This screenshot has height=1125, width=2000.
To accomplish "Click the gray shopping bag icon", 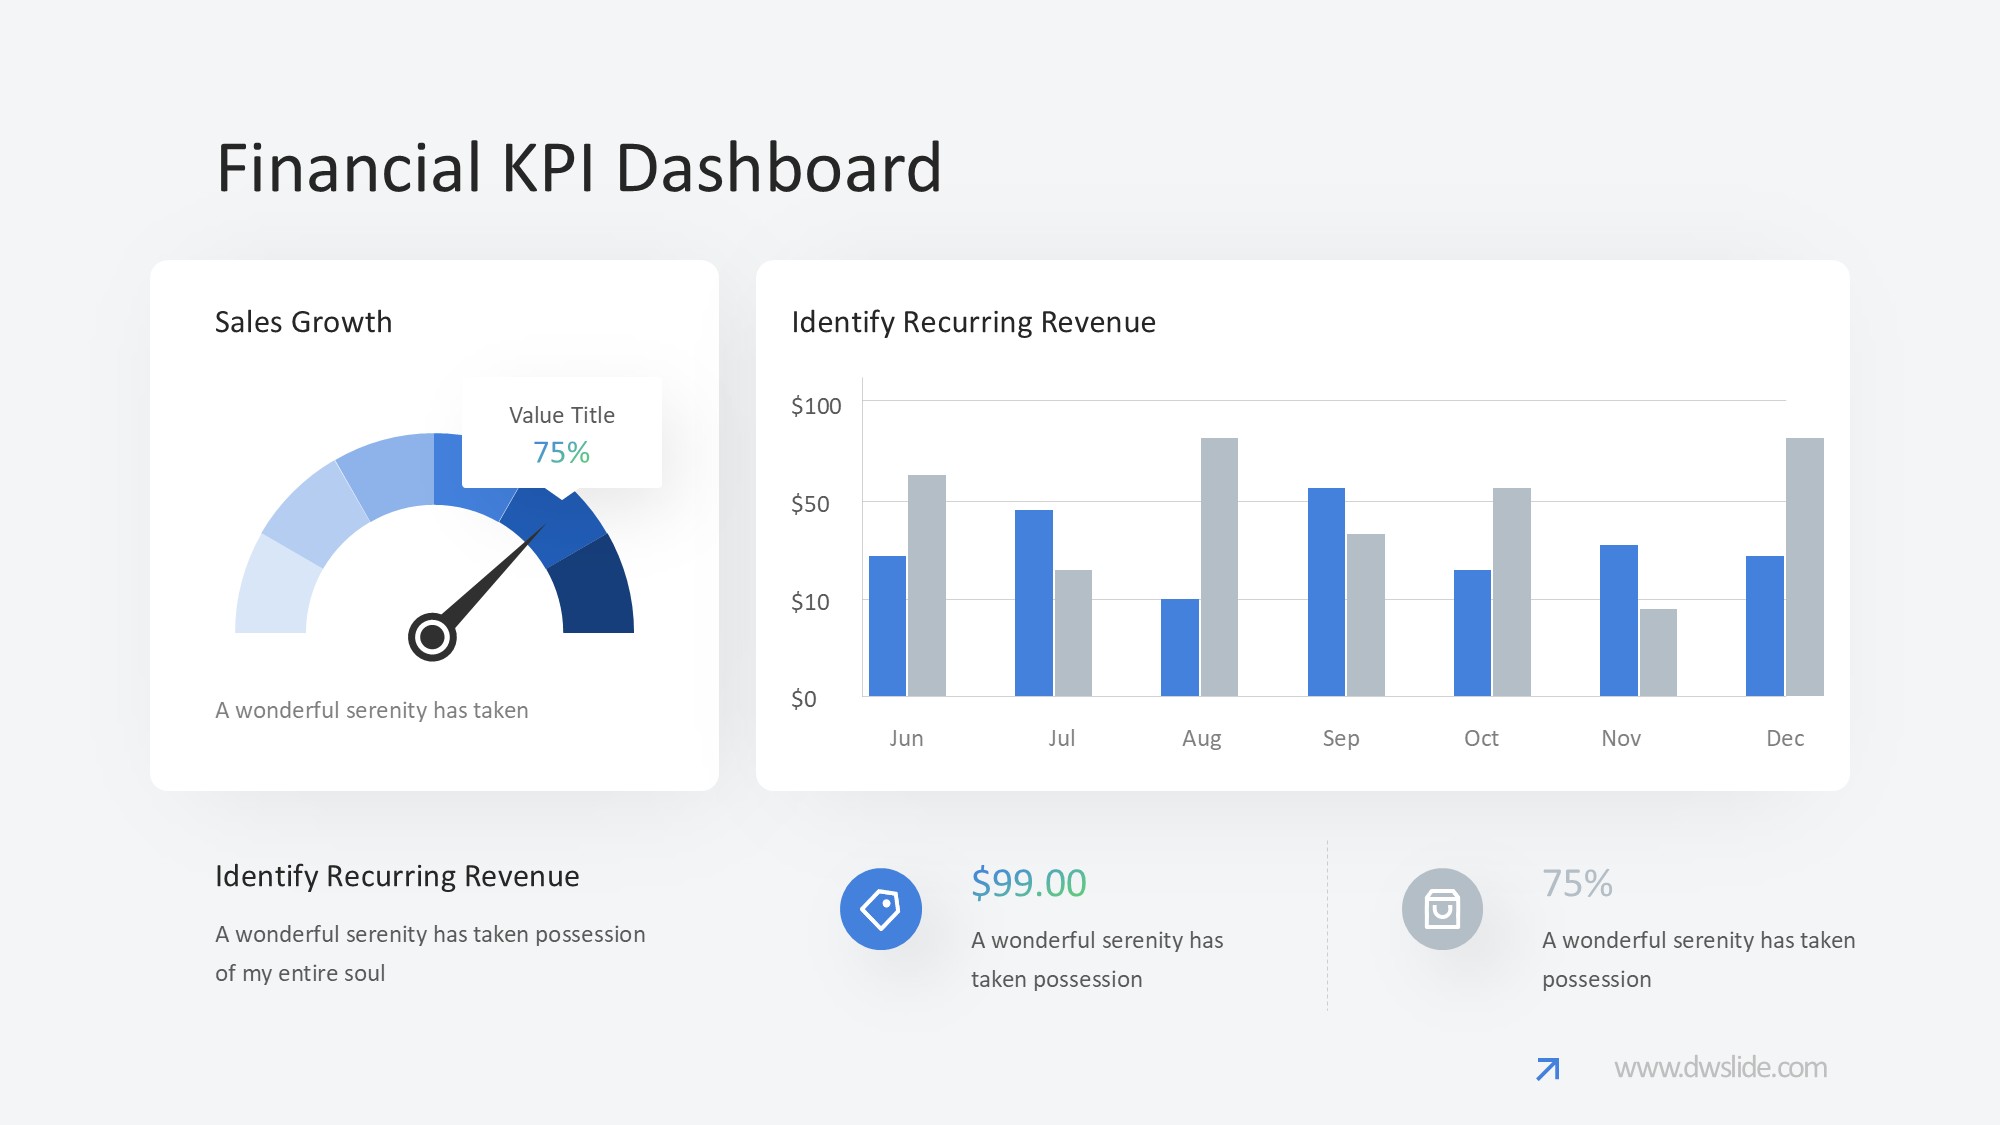I will 1442,909.
